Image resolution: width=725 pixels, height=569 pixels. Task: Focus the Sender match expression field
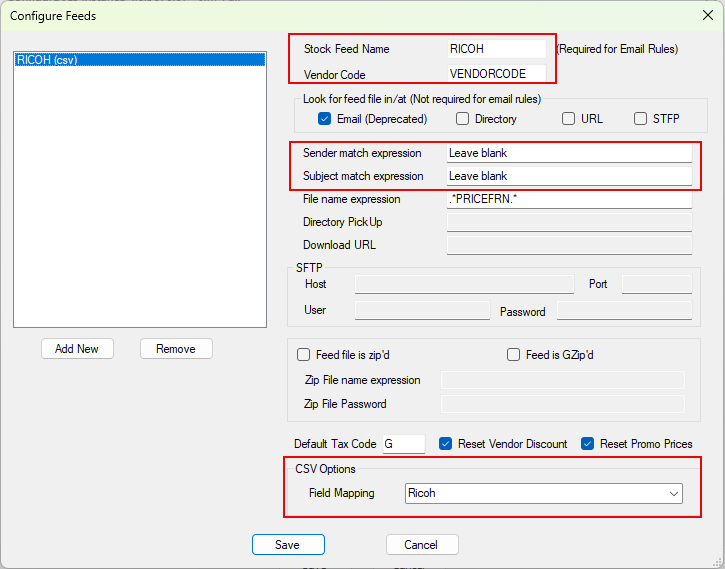coord(569,153)
